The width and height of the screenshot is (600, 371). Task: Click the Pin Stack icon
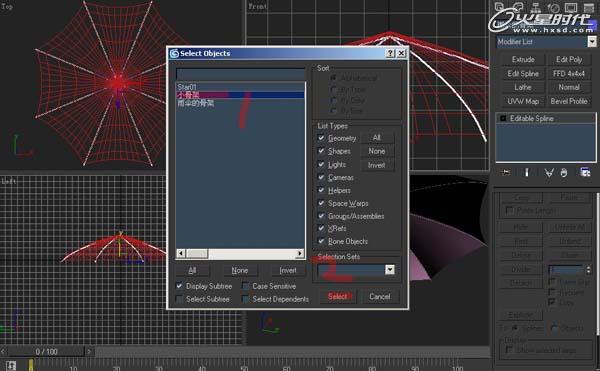(506, 172)
